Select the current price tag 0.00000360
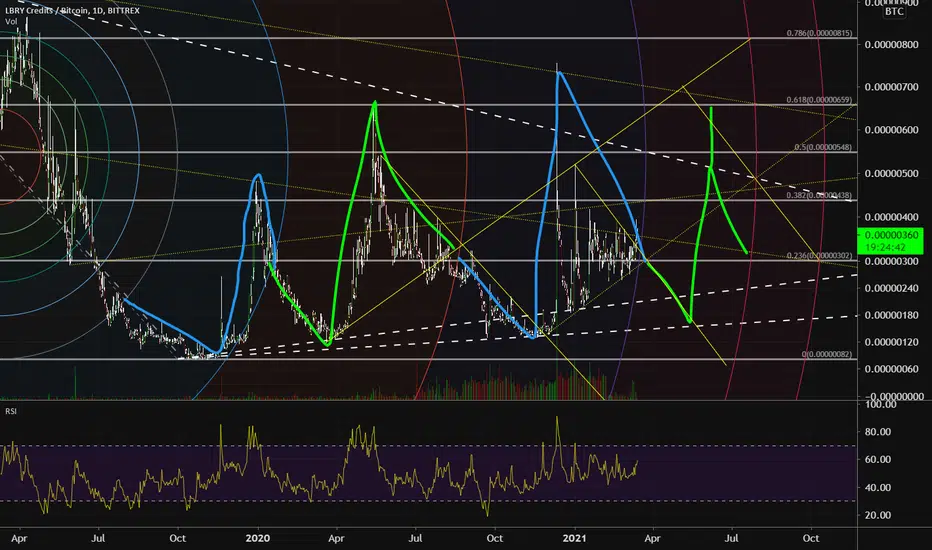The height and width of the screenshot is (550, 932). pos(891,235)
